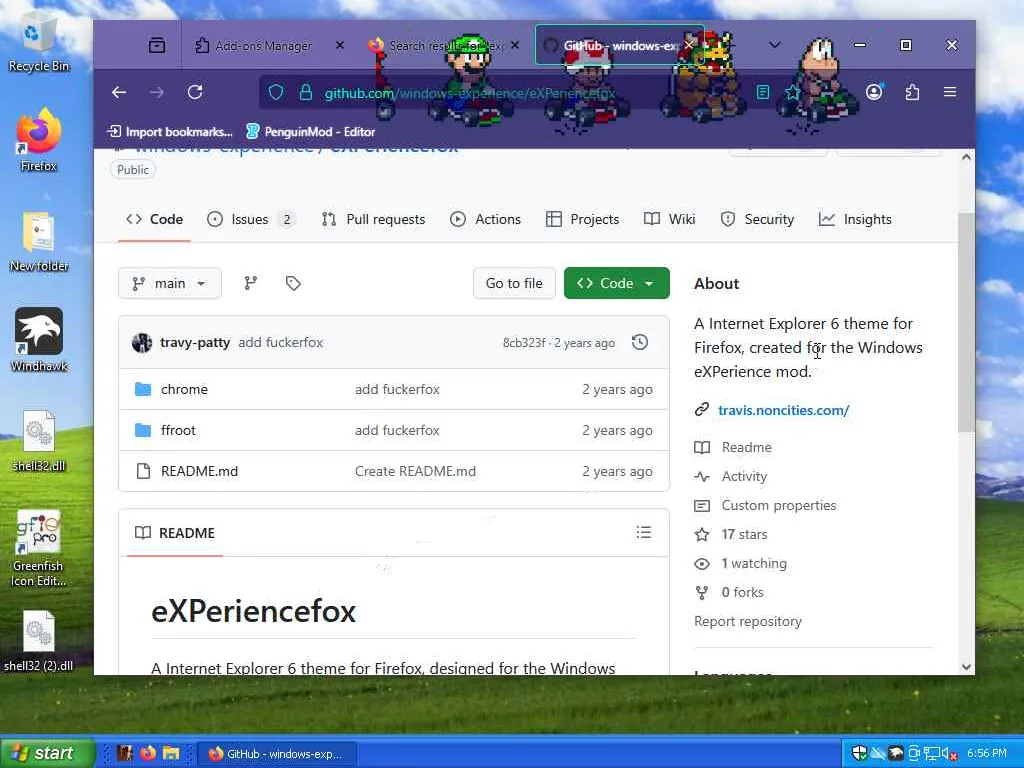Screen dimensions: 1024x768
Task: Open the Projects repository tab
Action: 583,219
